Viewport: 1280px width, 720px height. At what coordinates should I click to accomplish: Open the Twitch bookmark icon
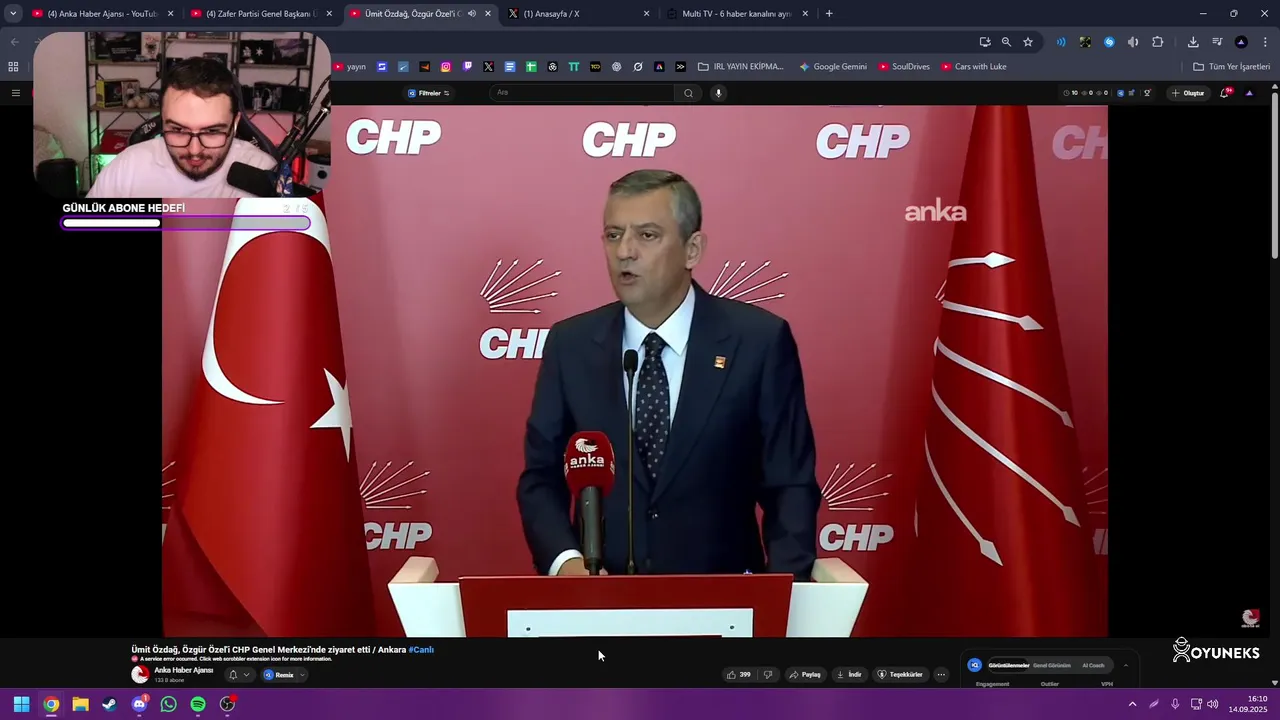tap(467, 67)
